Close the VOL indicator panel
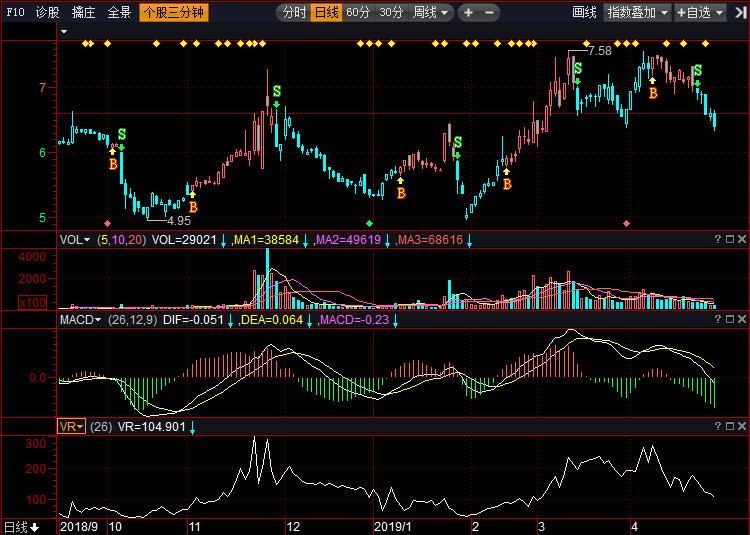The width and height of the screenshot is (750, 535). point(741,239)
